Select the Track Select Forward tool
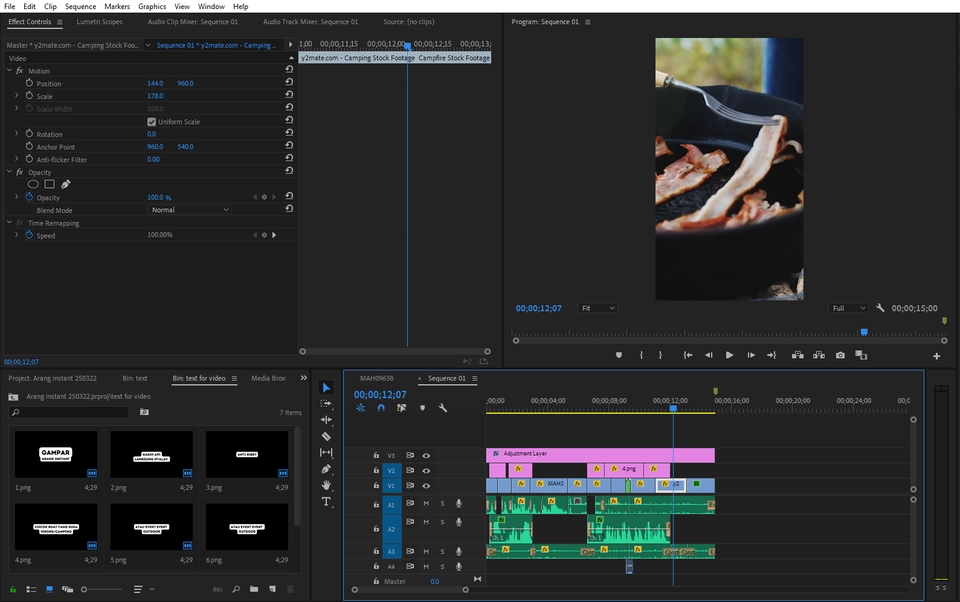960x602 pixels. point(325,402)
